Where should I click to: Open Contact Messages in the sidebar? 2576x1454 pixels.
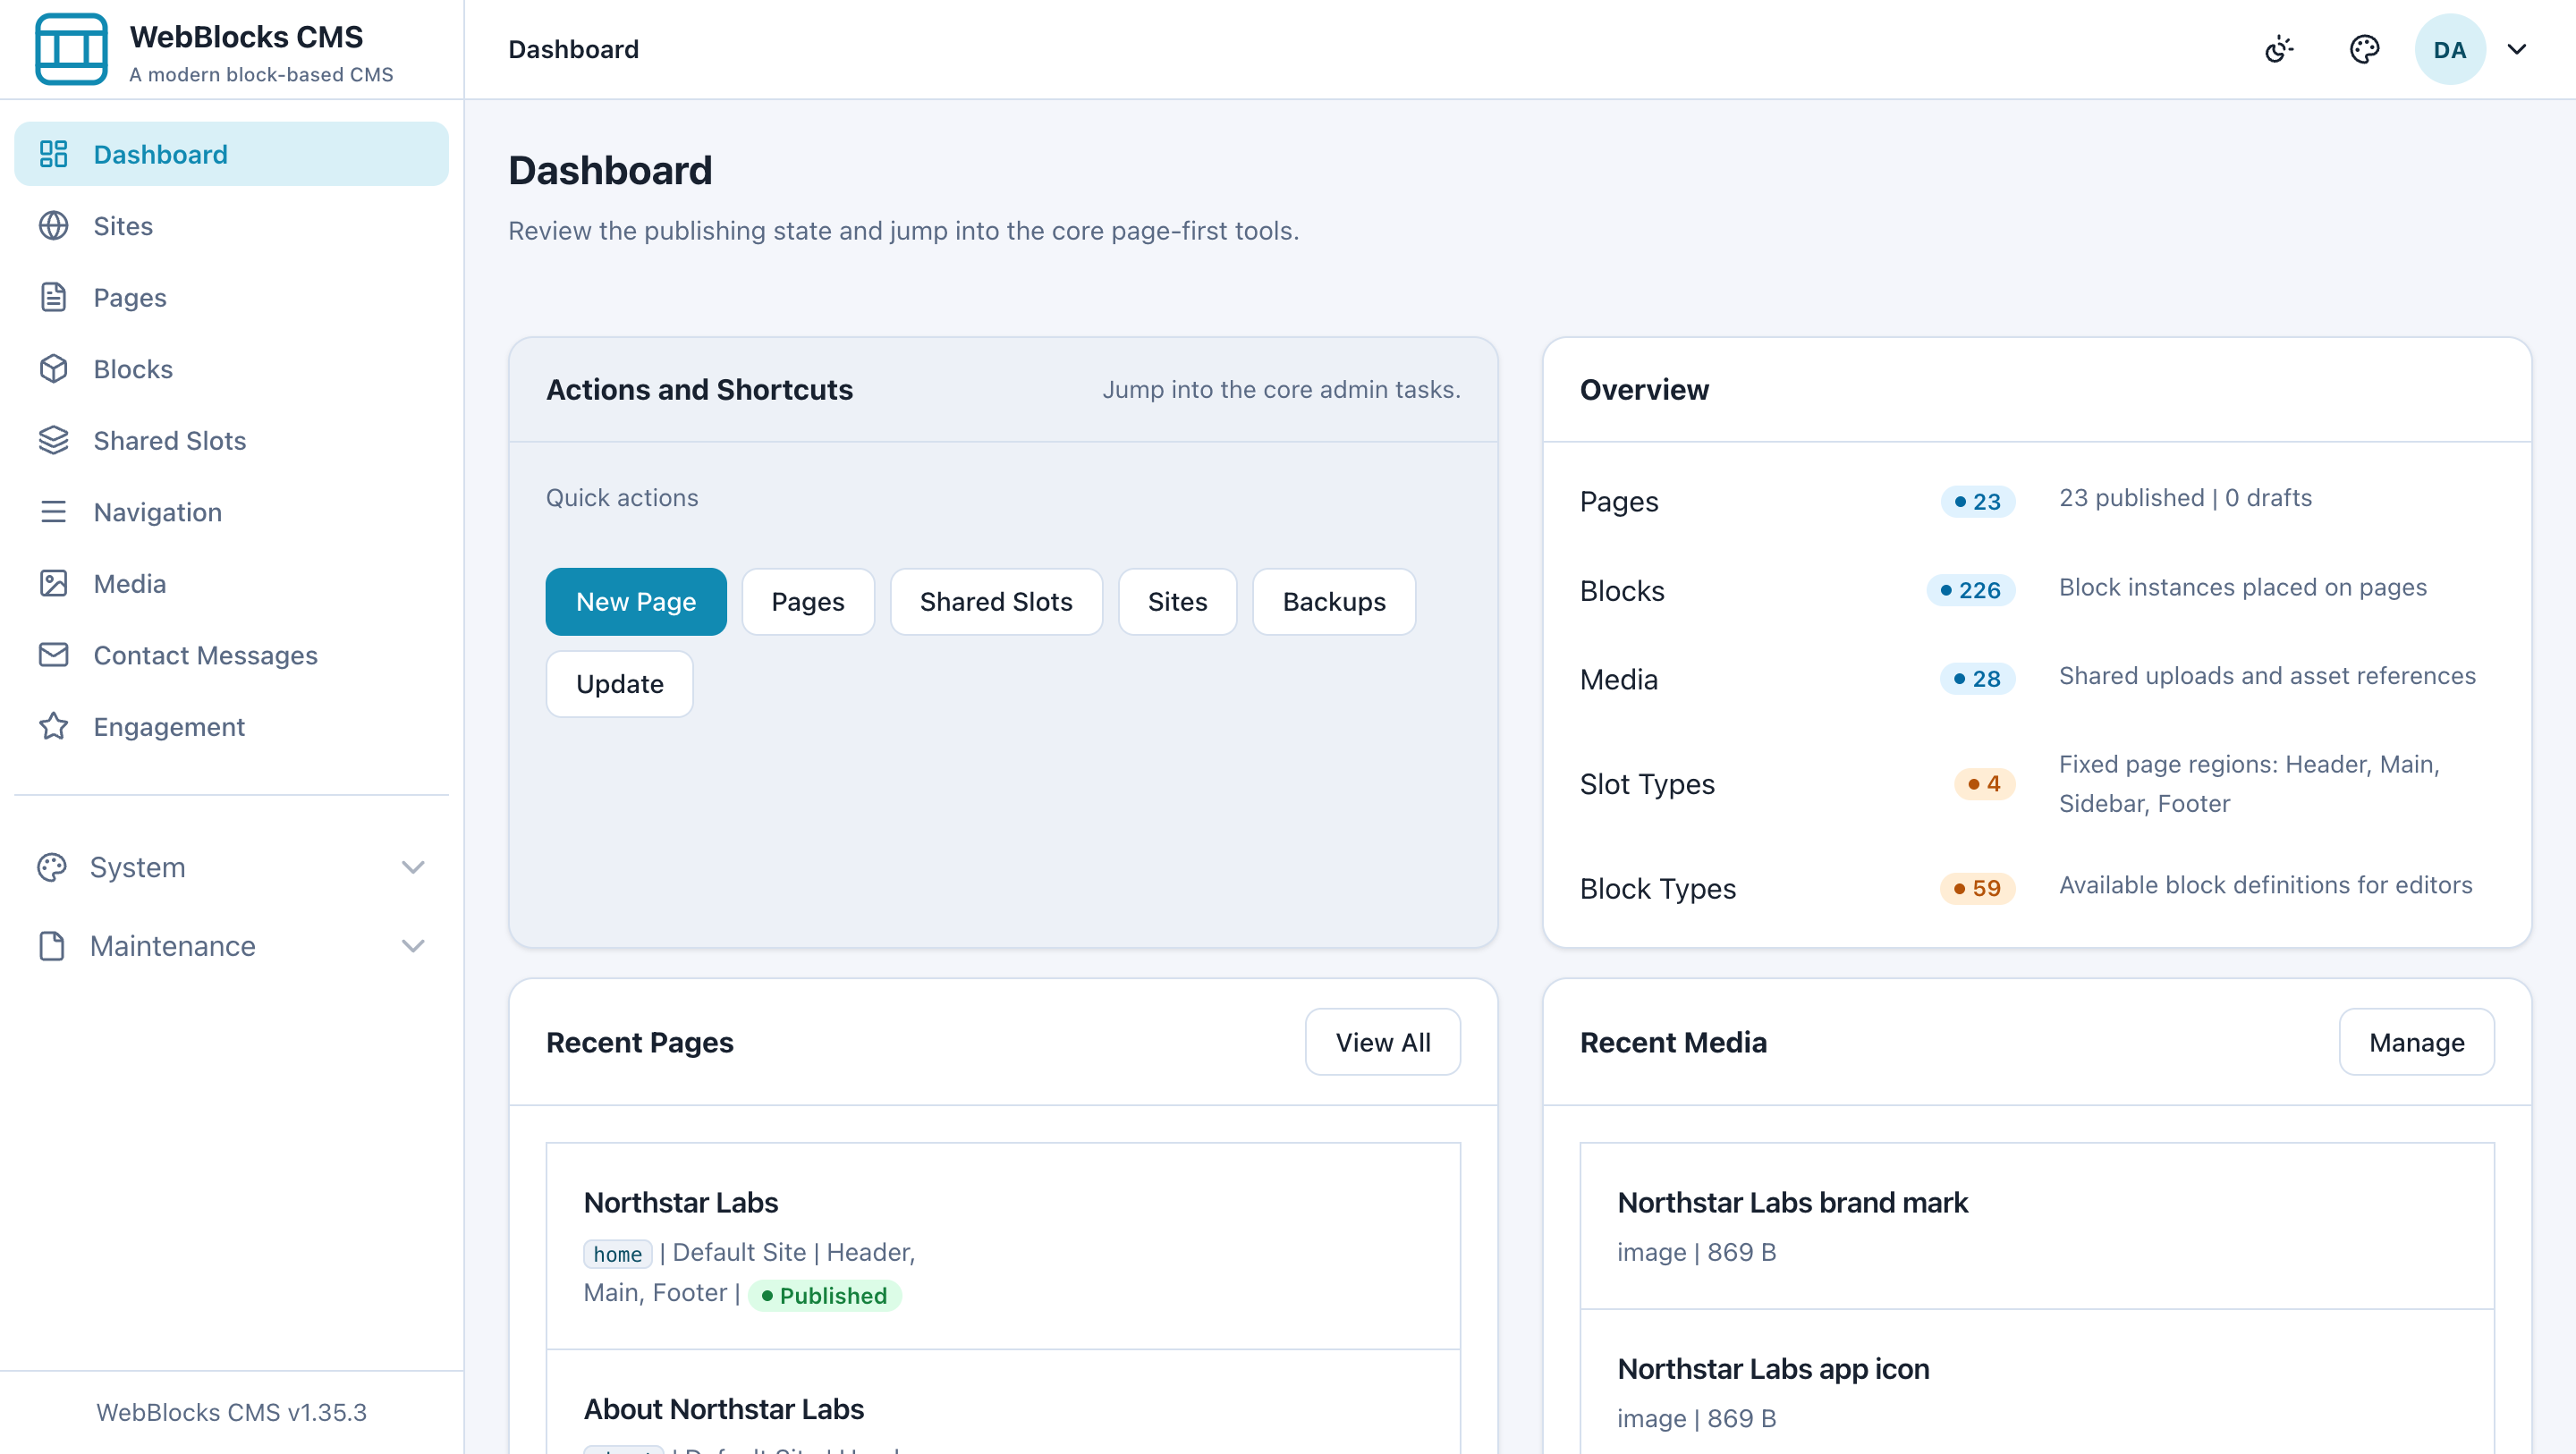(231, 655)
